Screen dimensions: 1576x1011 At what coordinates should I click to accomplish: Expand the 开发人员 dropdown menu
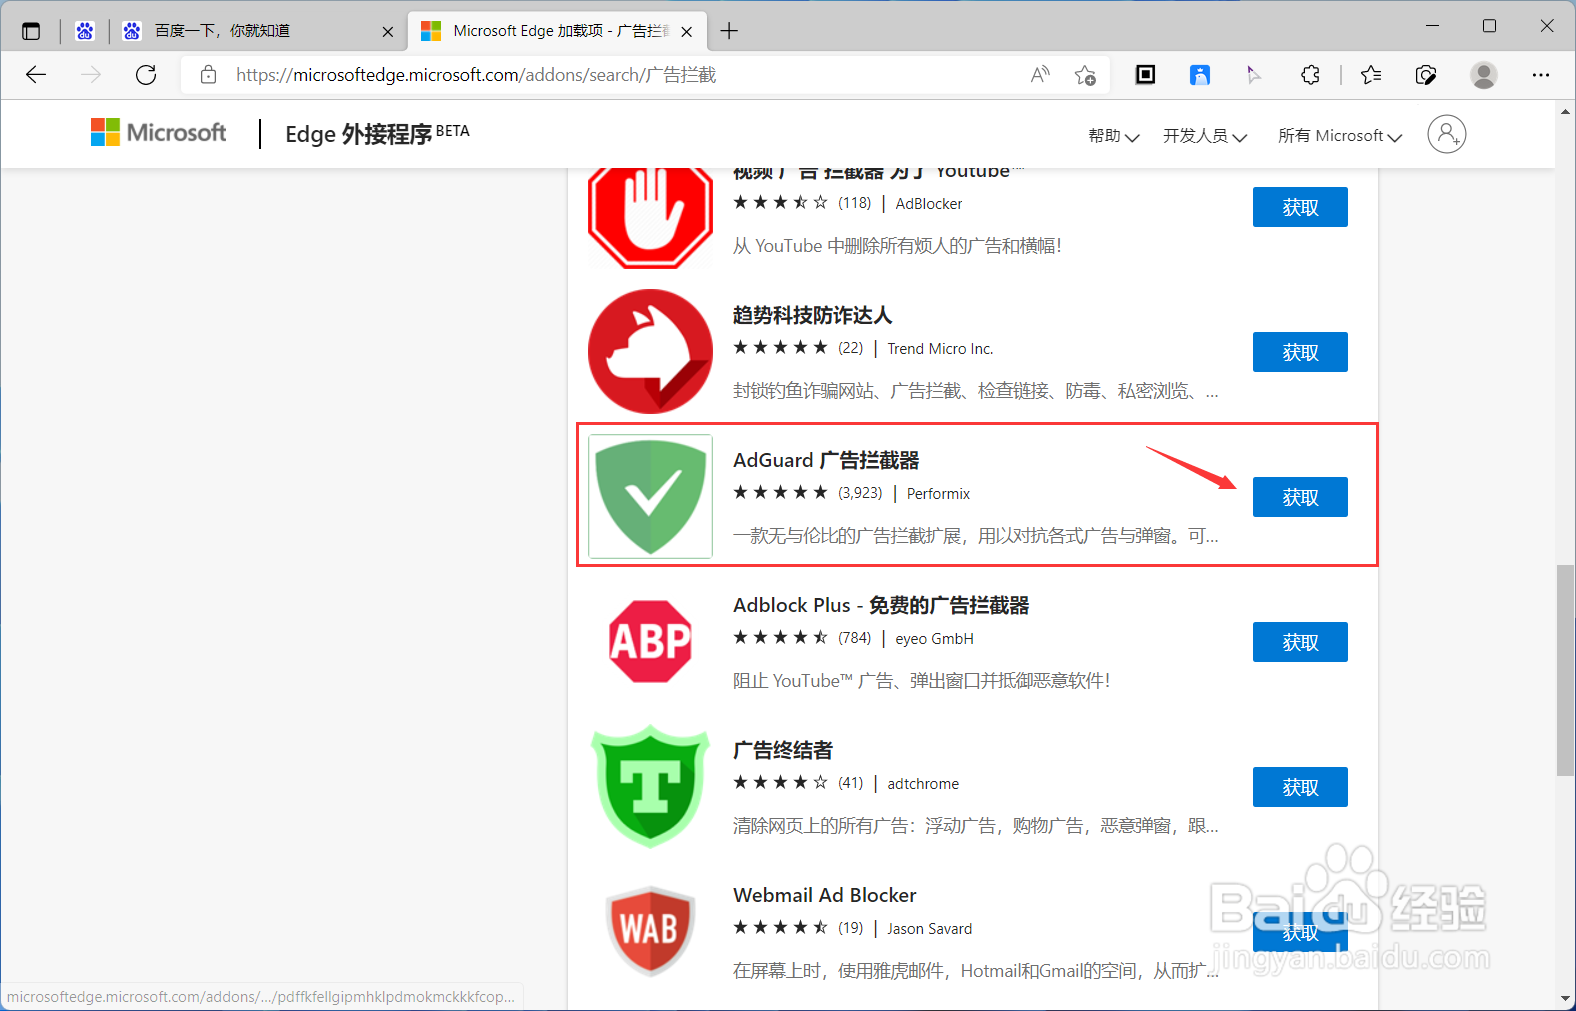click(1205, 136)
